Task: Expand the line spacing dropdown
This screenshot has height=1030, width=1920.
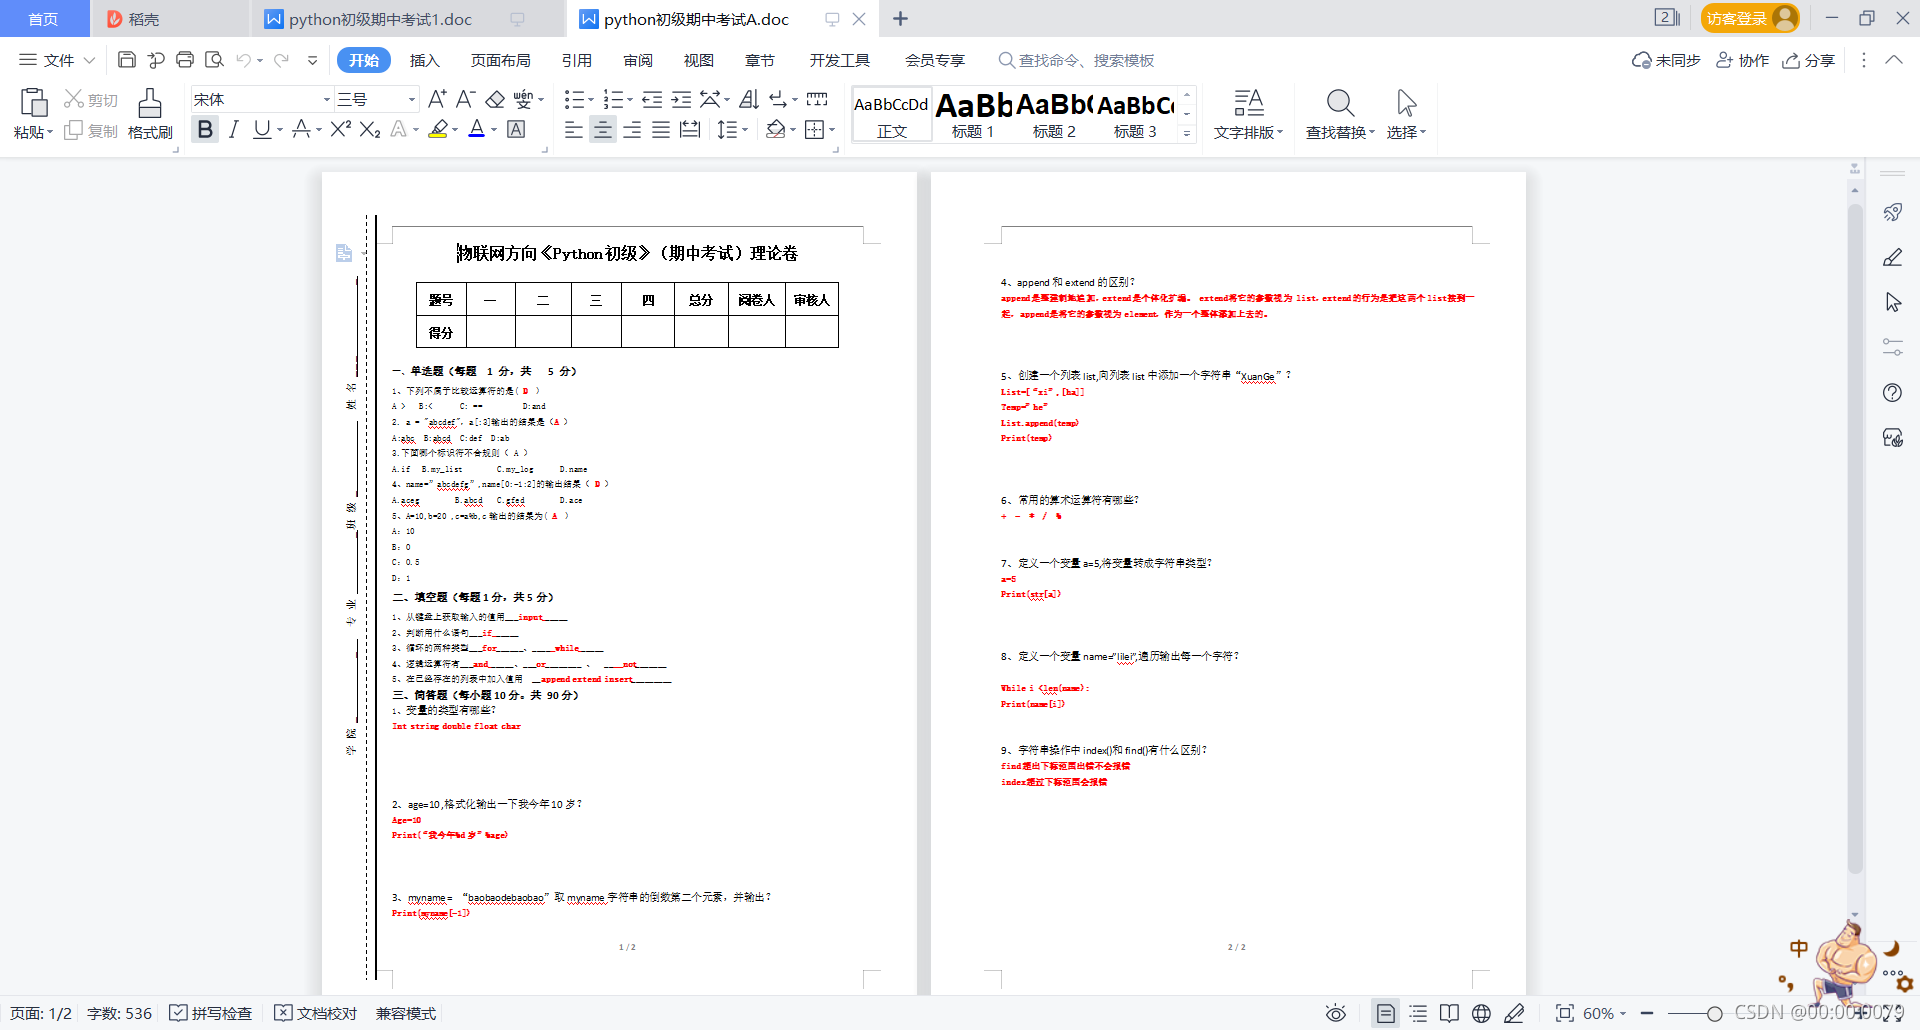Action: (745, 130)
